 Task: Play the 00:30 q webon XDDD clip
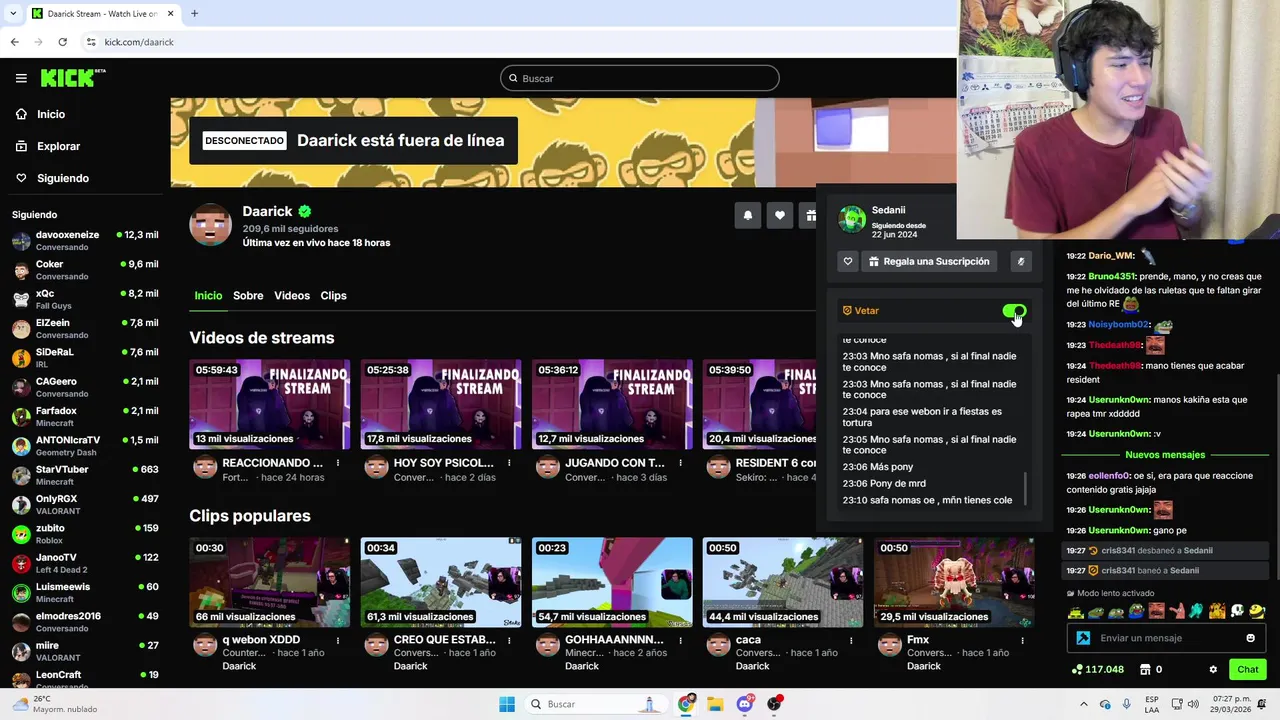point(270,582)
